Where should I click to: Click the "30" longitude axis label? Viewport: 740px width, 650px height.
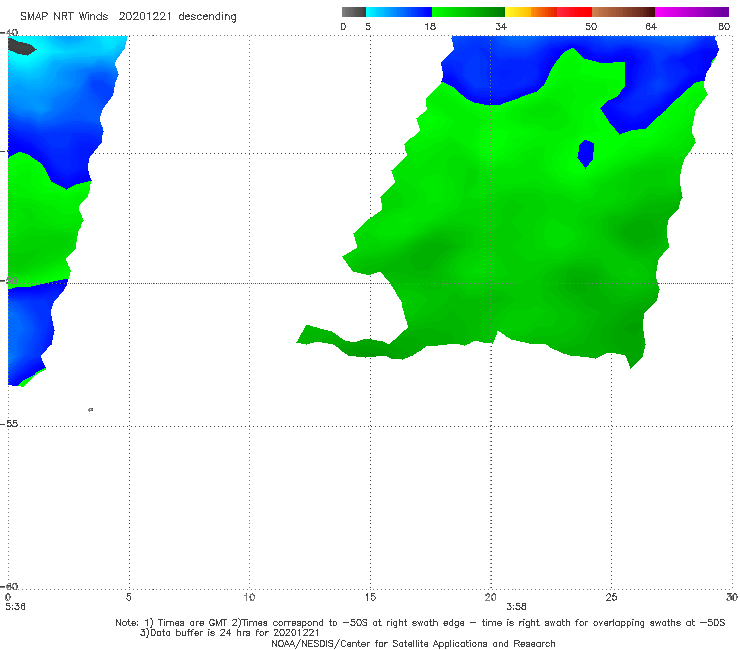(x=732, y=597)
